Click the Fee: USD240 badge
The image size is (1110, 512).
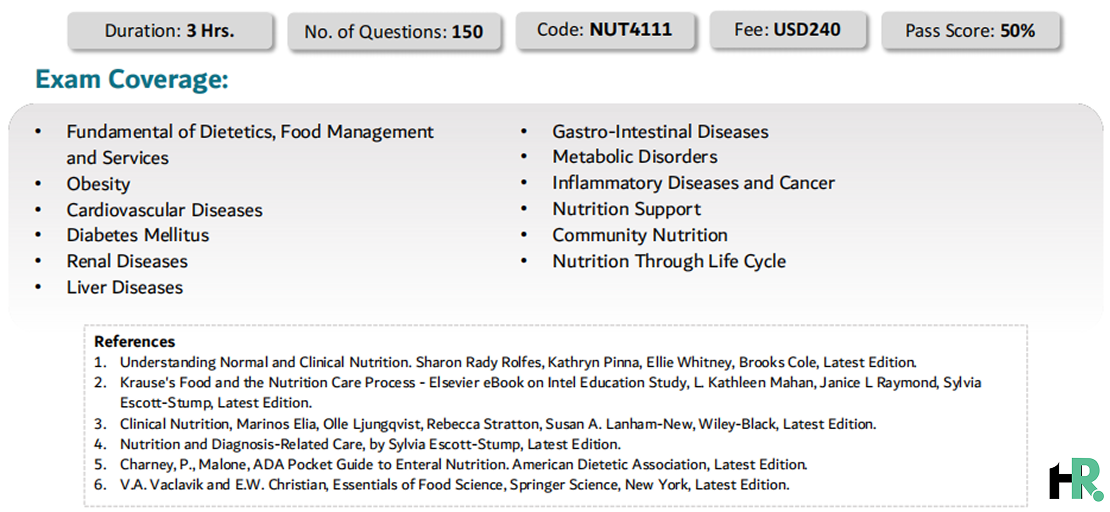[x=789, y=30]
